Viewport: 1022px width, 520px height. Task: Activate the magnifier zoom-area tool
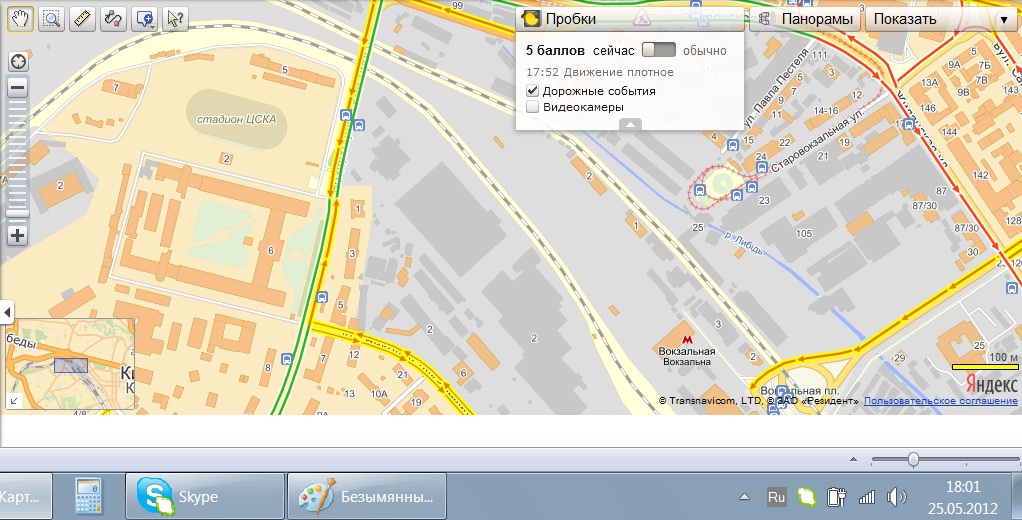[51, 18]
